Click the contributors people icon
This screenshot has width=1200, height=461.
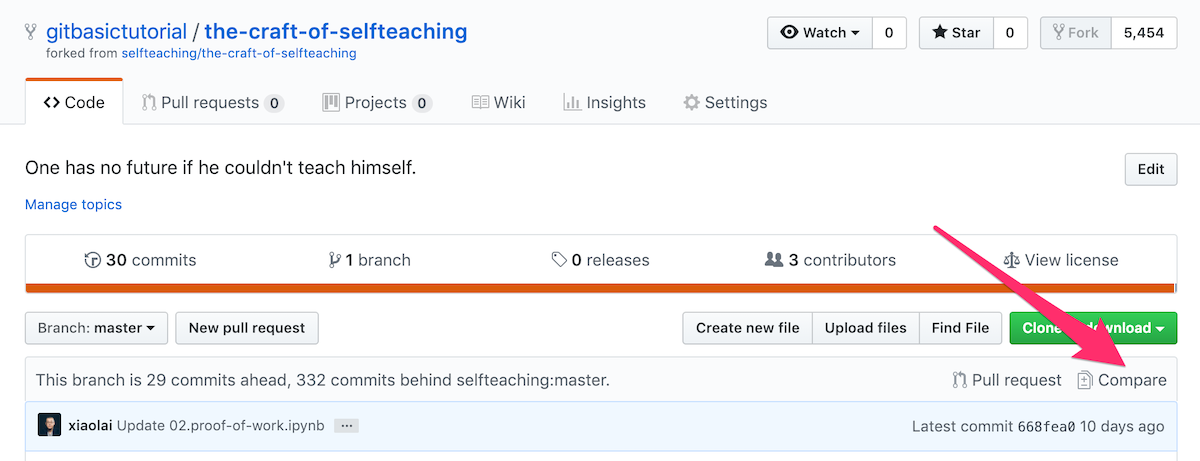point(773,260)
